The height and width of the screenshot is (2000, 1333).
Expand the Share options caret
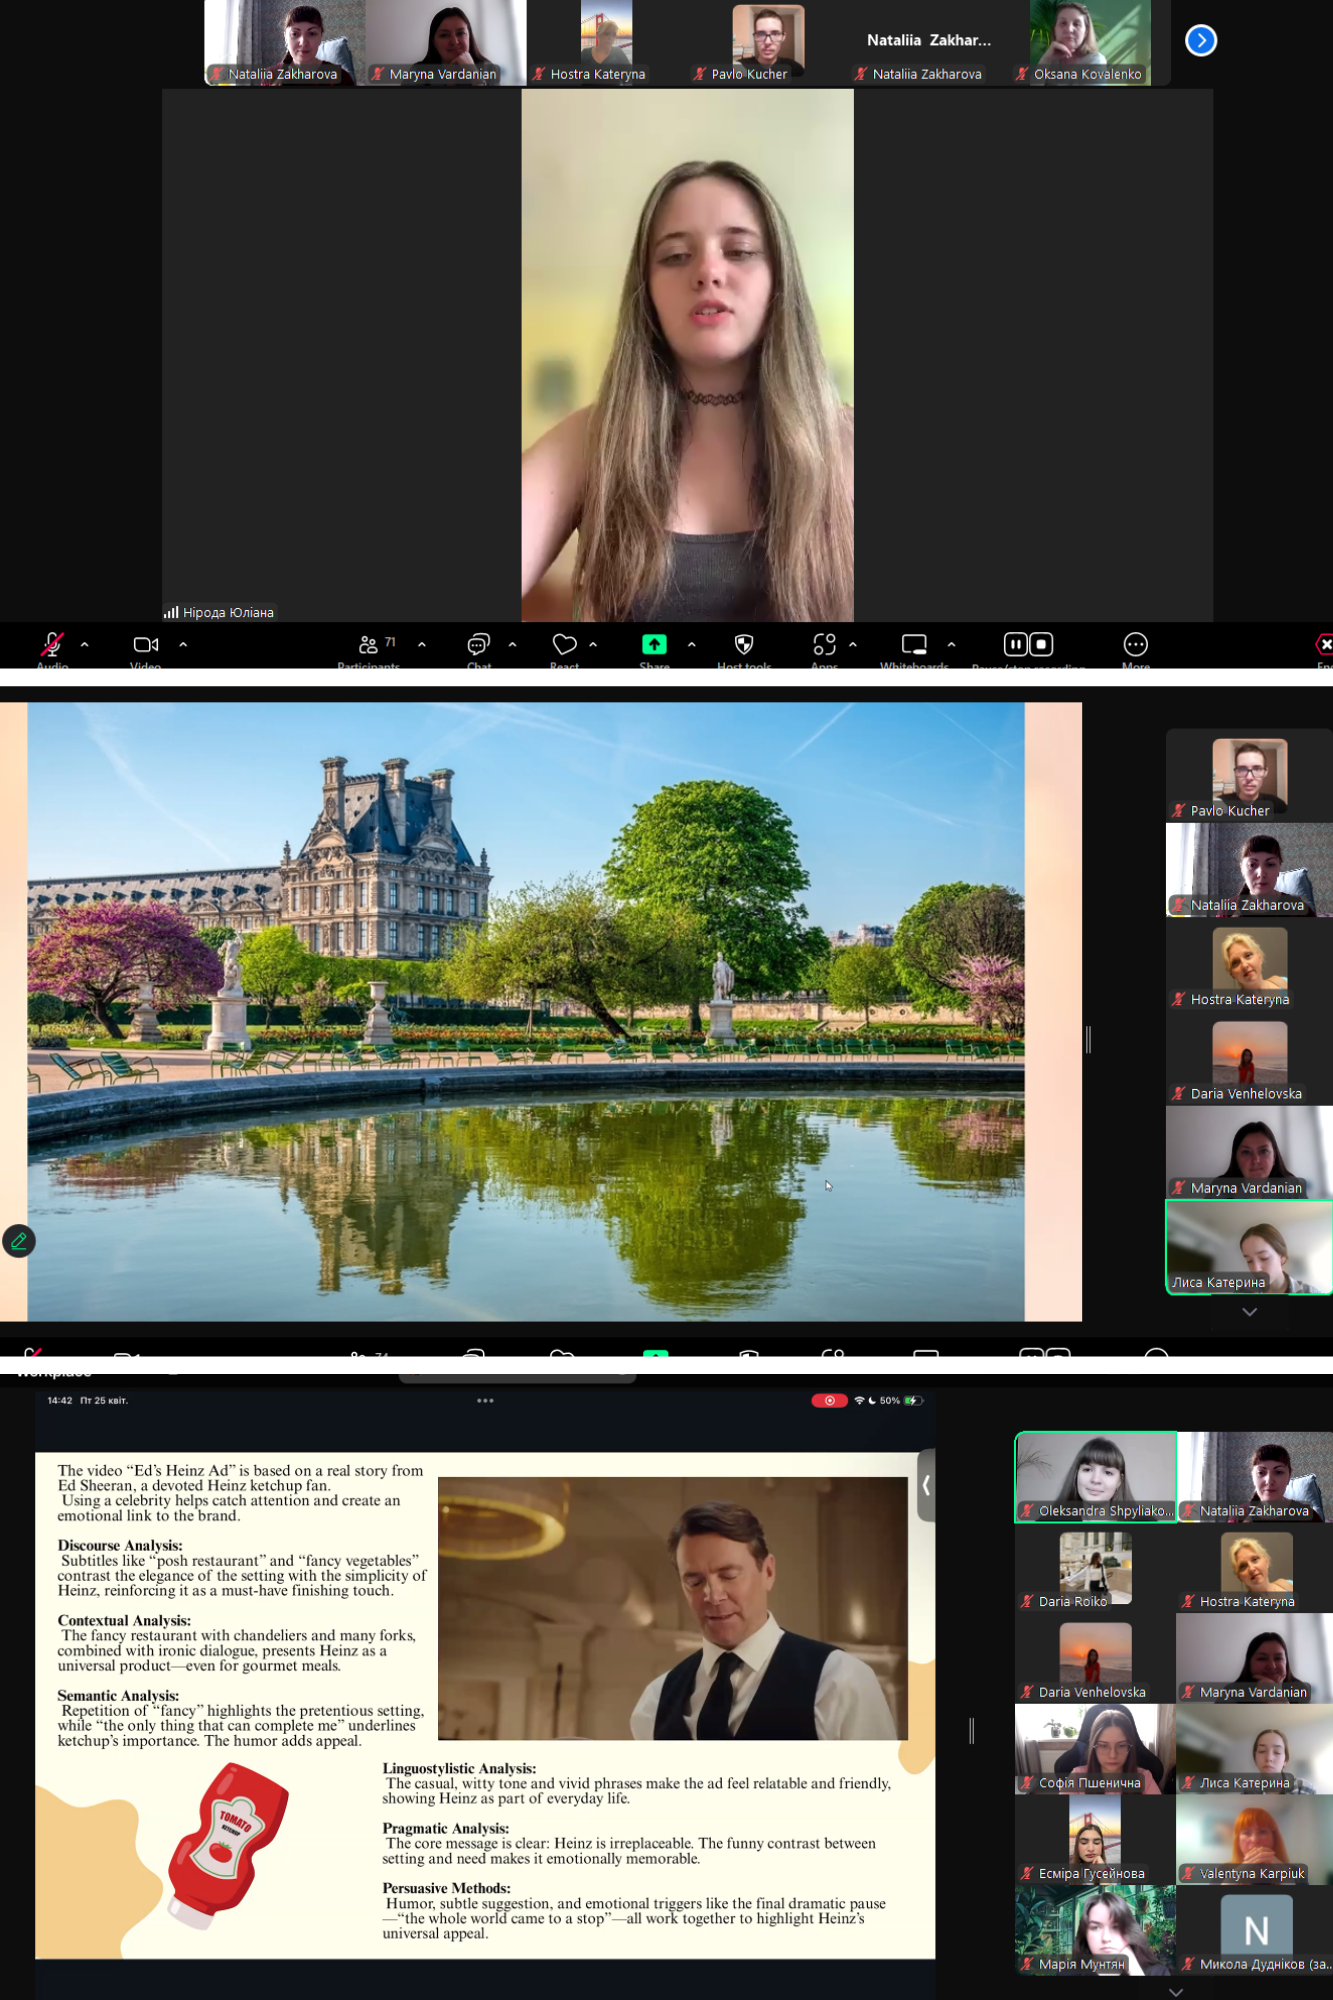[x=692, y=645]
